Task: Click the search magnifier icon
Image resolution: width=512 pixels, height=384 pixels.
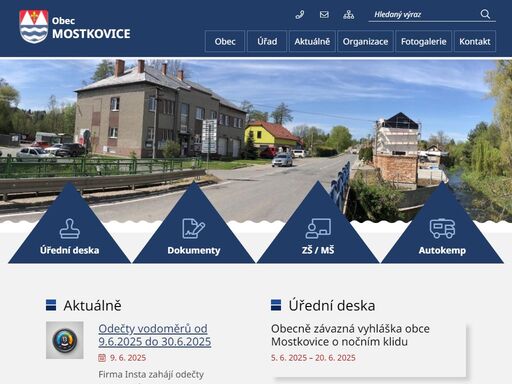Action: click(485, 14)
